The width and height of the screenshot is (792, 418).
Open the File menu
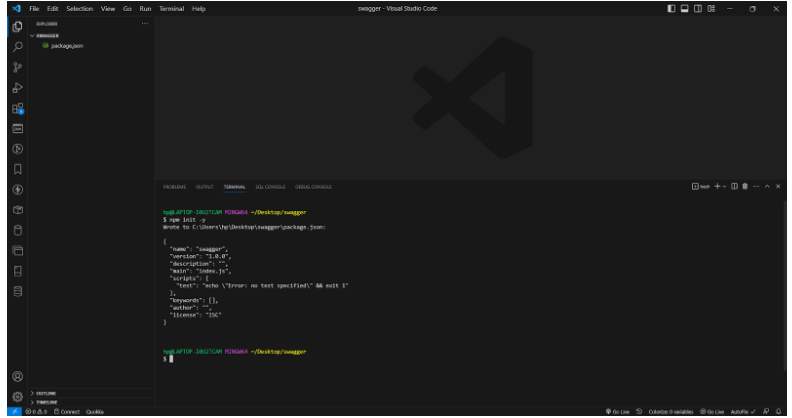(34, 9)
